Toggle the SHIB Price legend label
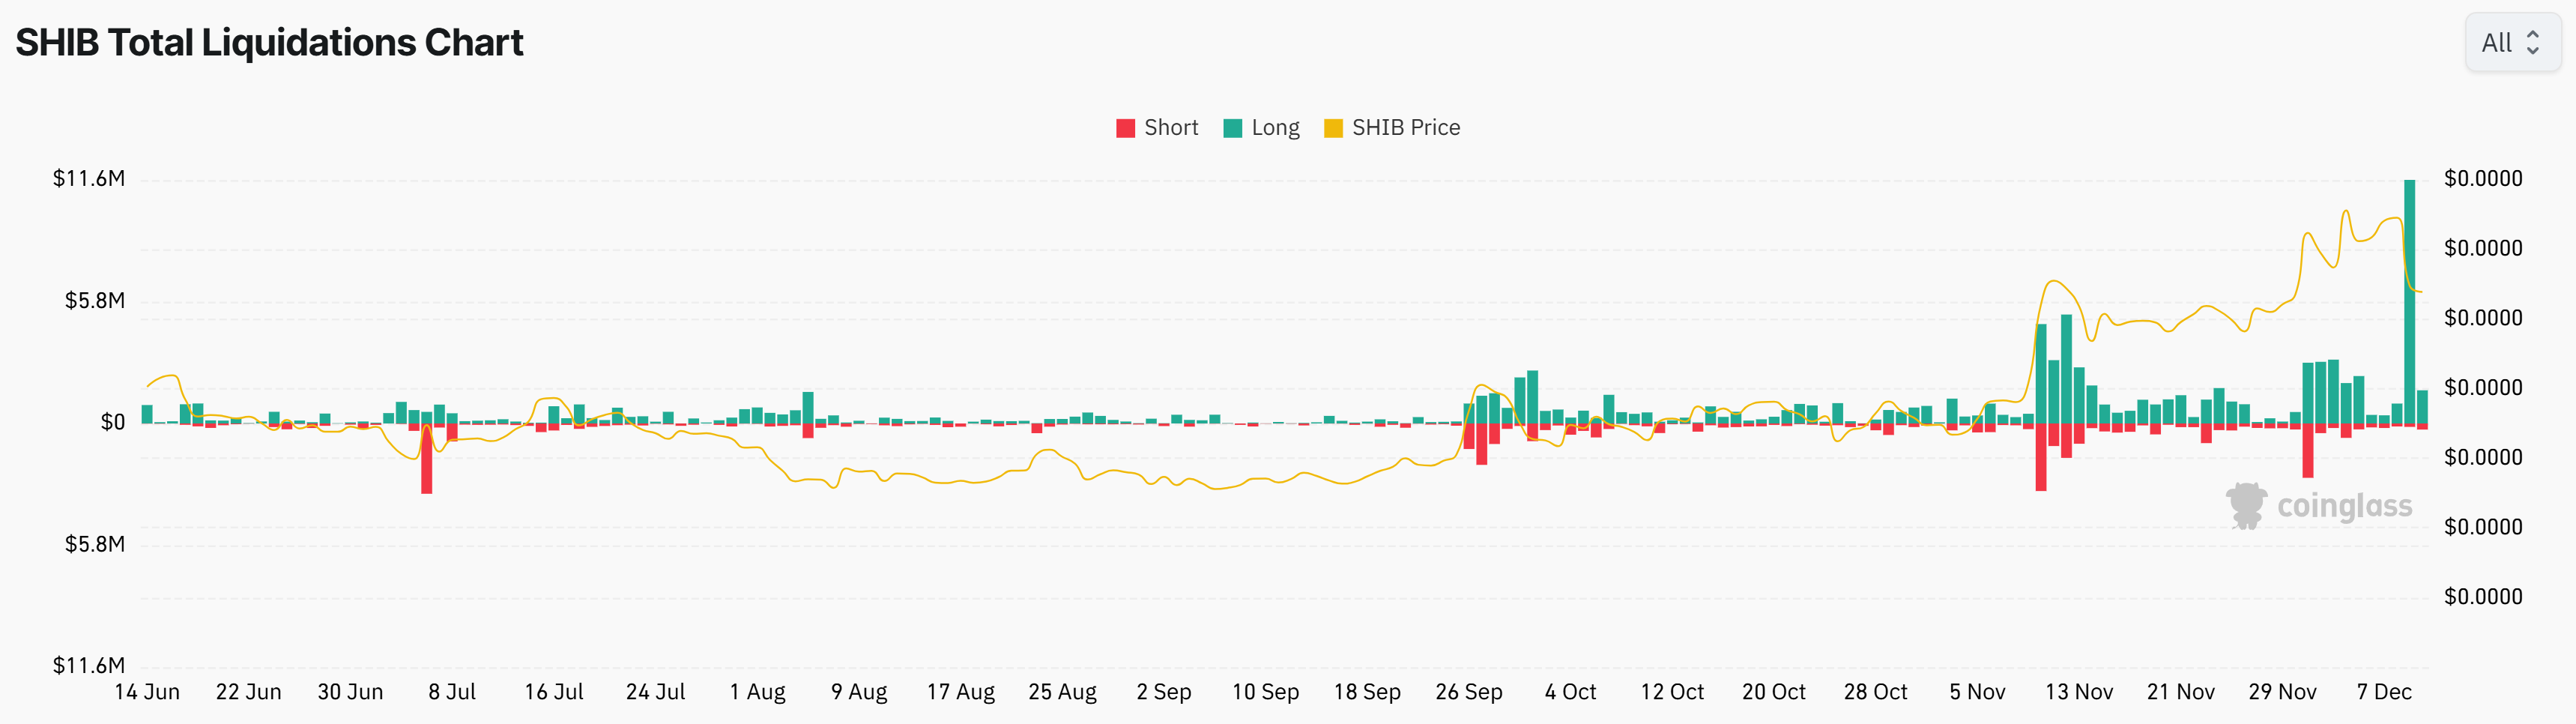The width and height of the screenshot is (2576, 724). [x=1405, y=128]
